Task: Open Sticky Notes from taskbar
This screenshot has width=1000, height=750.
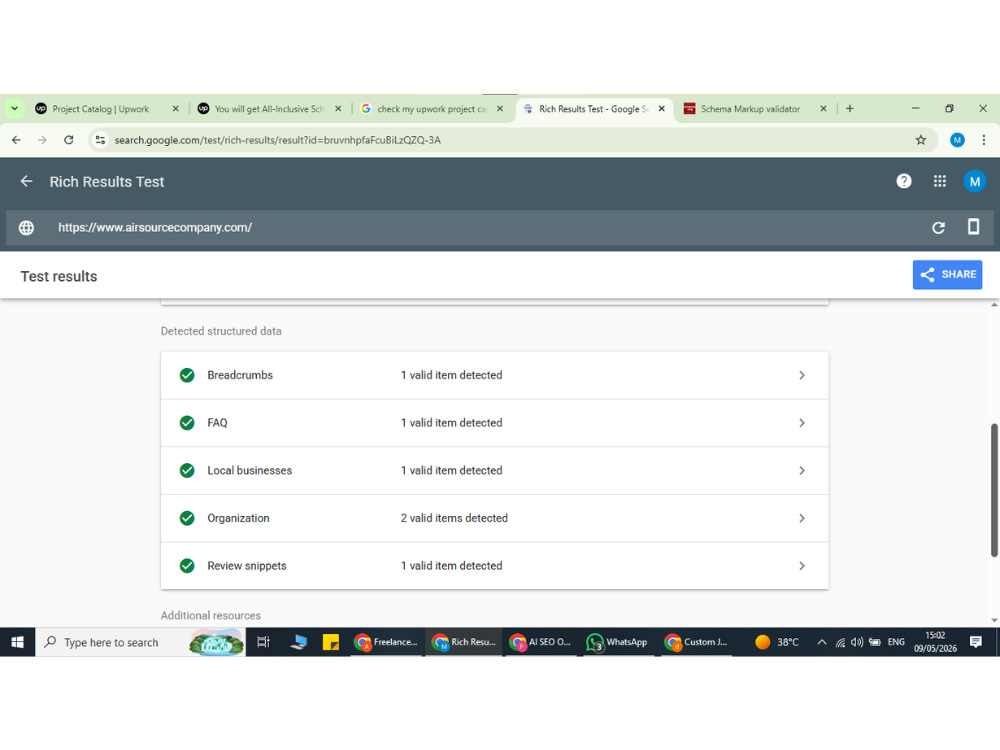Action: 330,642
